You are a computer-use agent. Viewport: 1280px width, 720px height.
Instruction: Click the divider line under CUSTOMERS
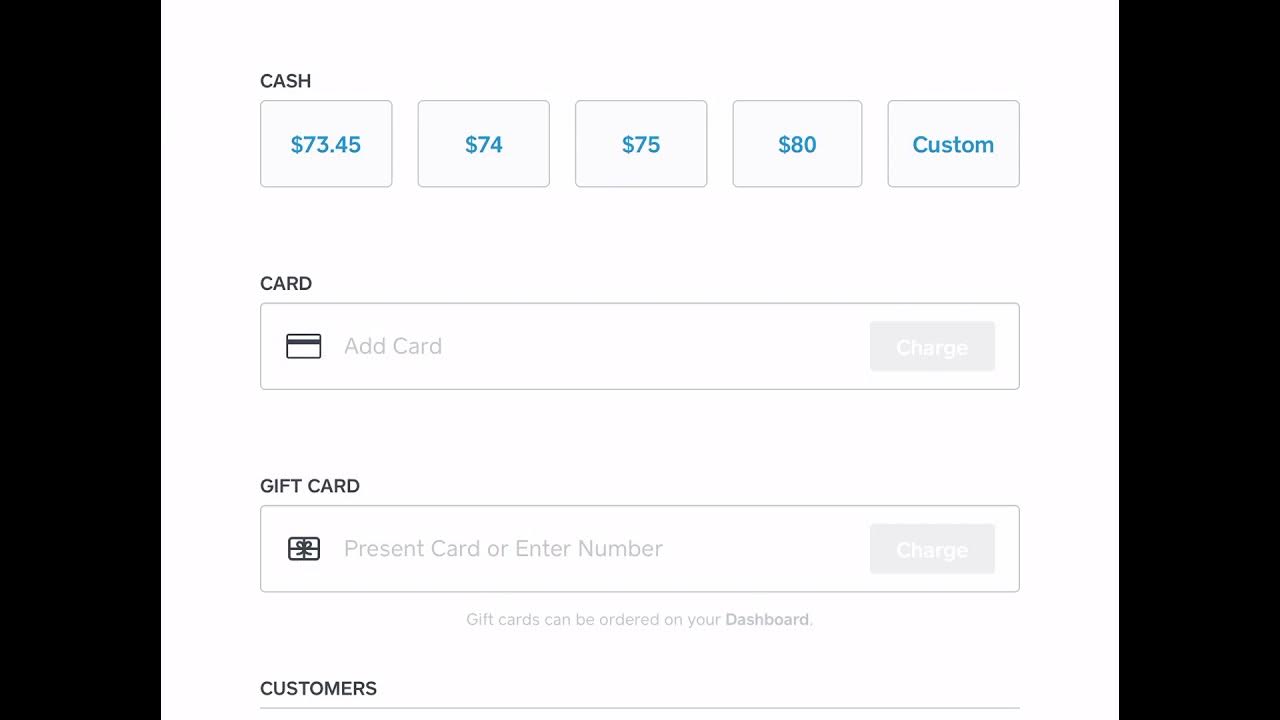point(640,708)
